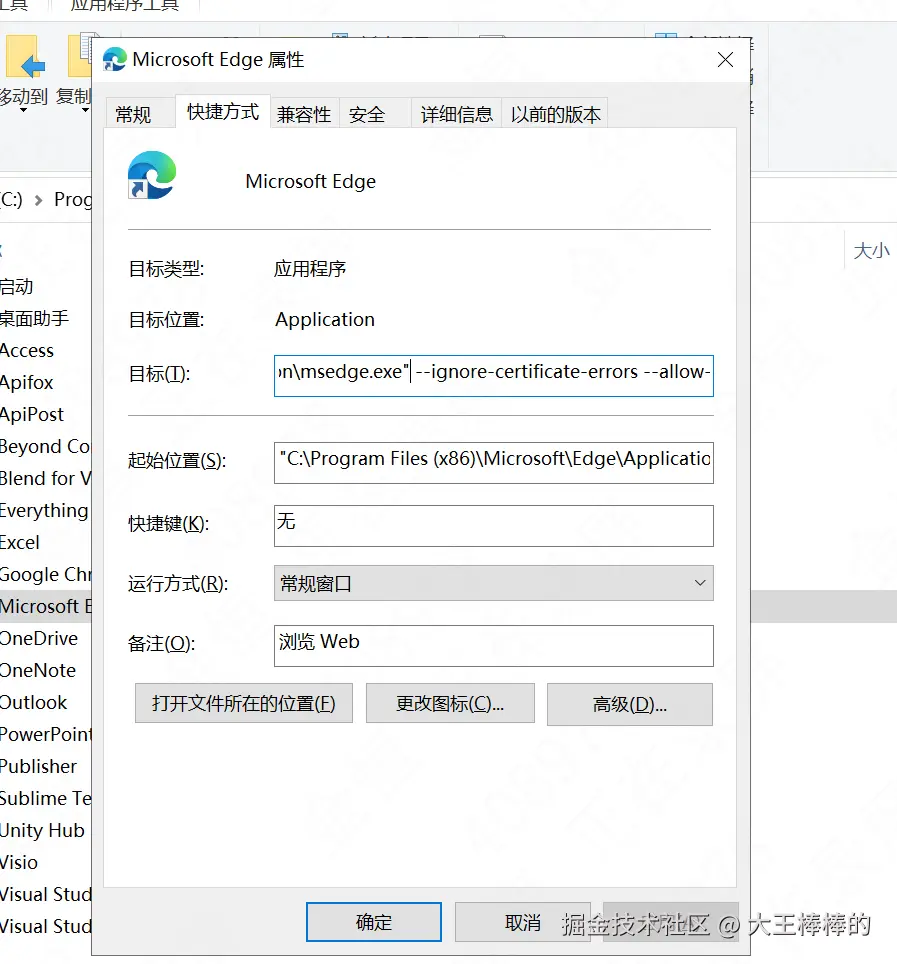Screen dimensions: 897x964
Task: Select Unity Hub in the Explorer file list
Action: coord(42,830)
